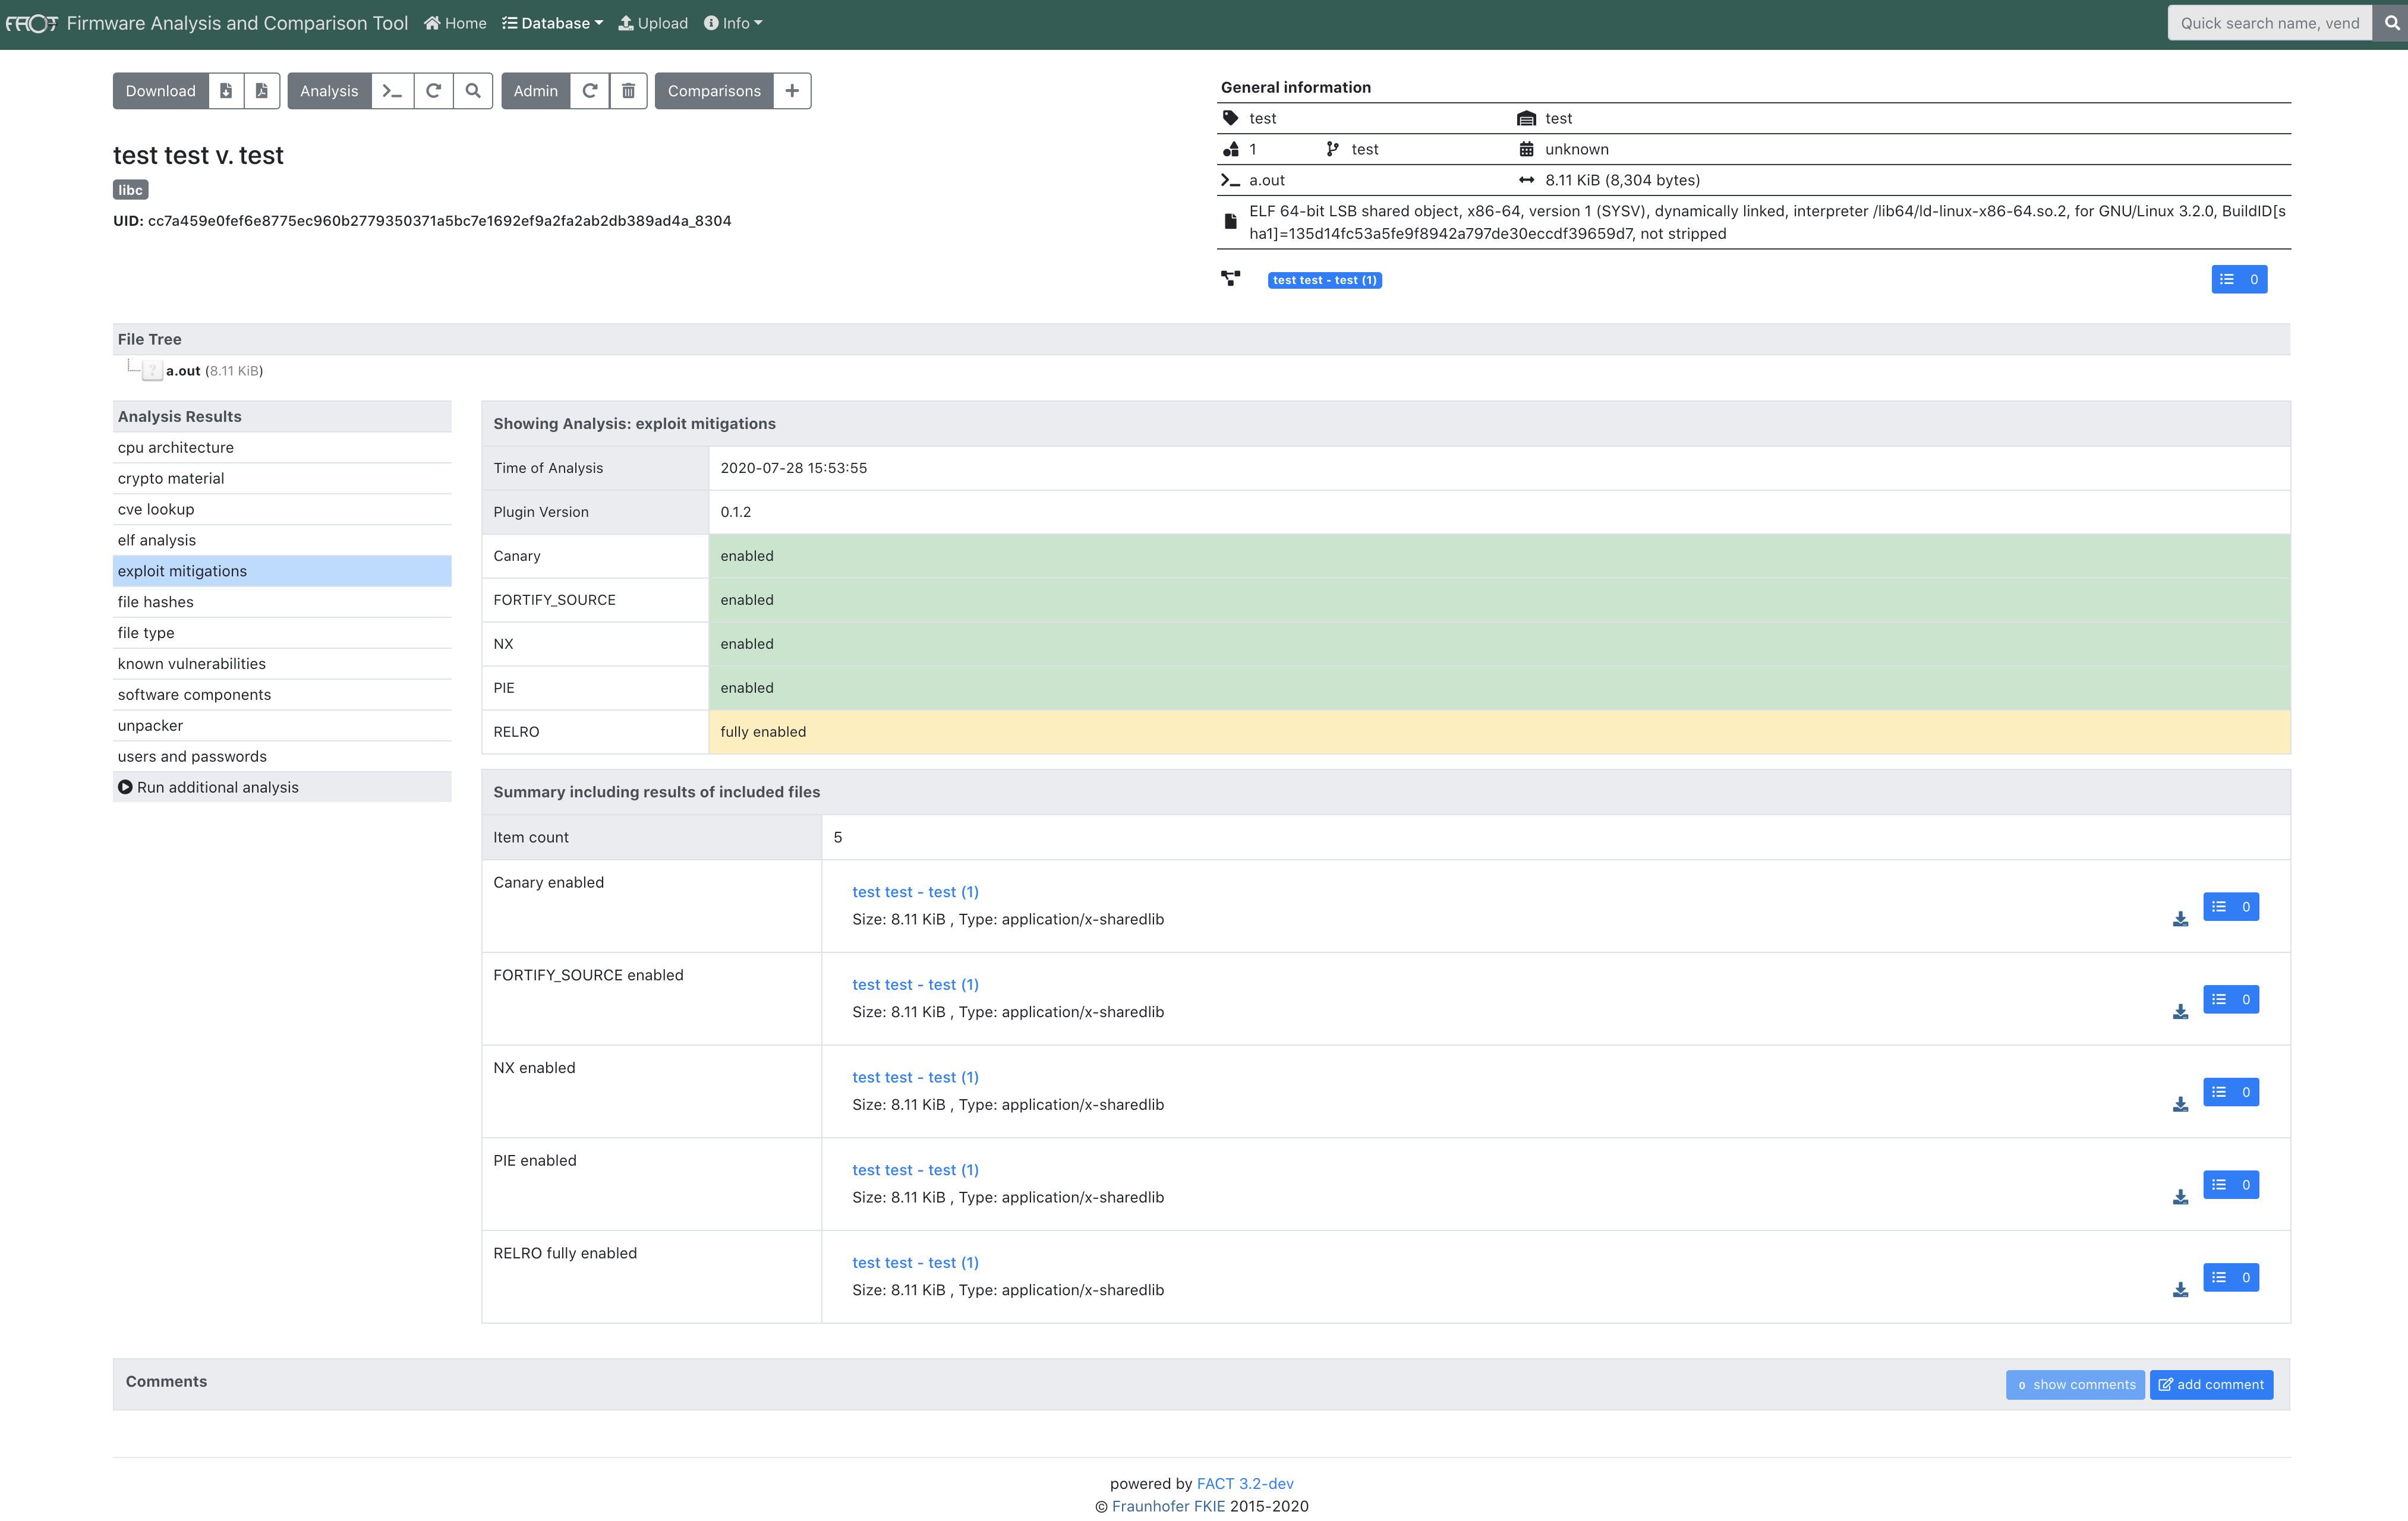The width and height of the screenshot is (2408, 1521).
Task: Download the PDF report
Action: [x=262, y=91]
